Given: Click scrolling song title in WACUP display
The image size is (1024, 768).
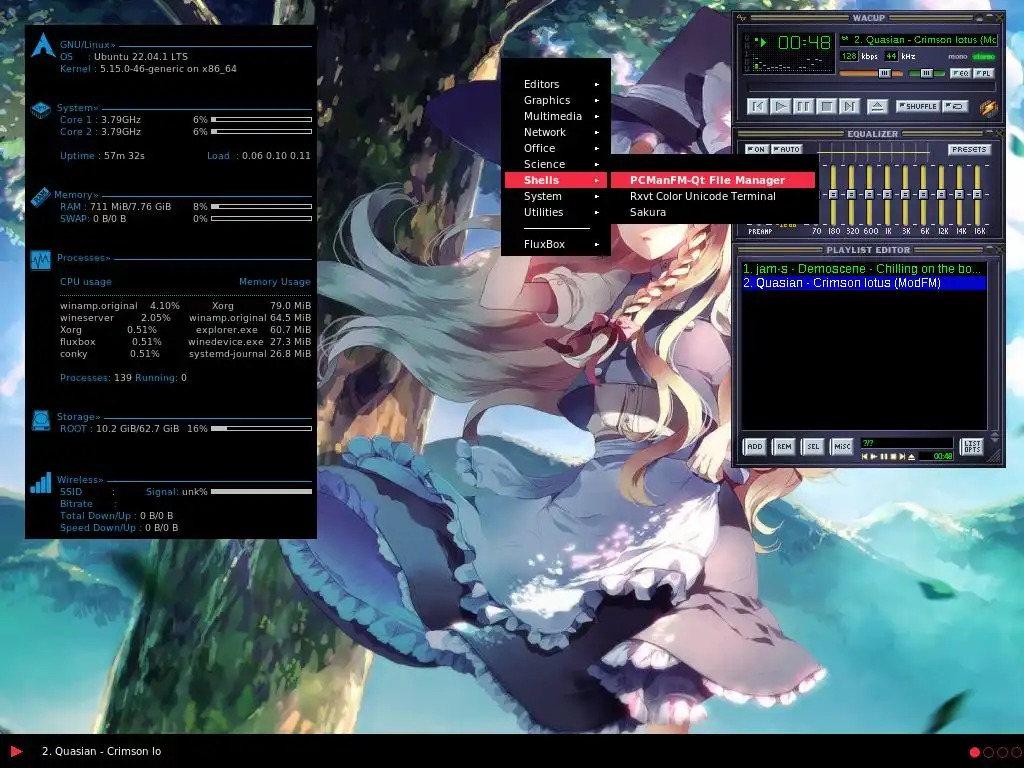Looking at the screenshot, I should 919,40.
